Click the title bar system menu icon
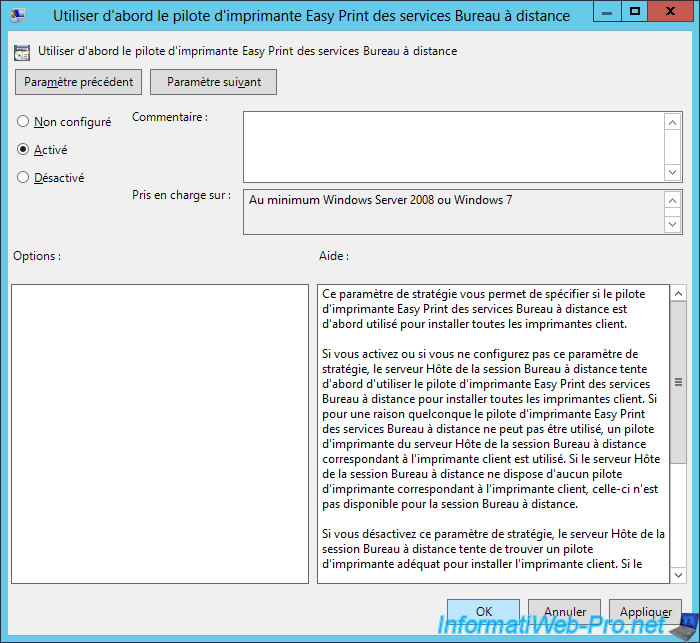 tap(18, 15)
